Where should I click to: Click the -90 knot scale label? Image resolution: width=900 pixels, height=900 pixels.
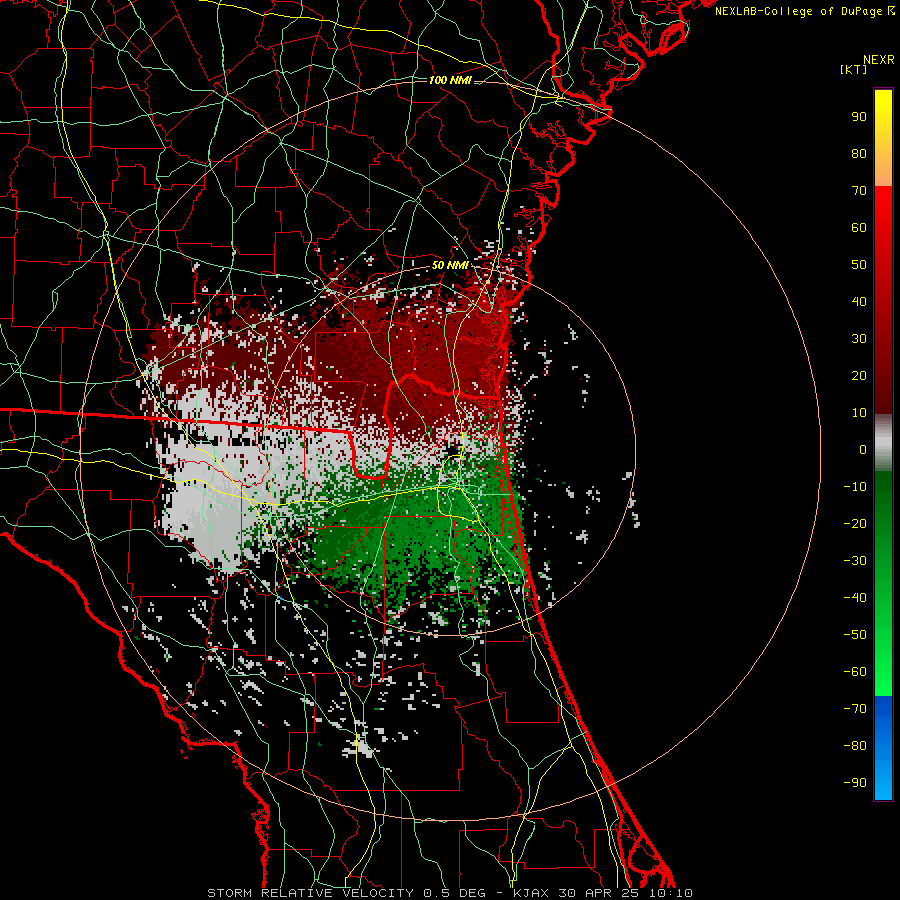coord(855,783)
